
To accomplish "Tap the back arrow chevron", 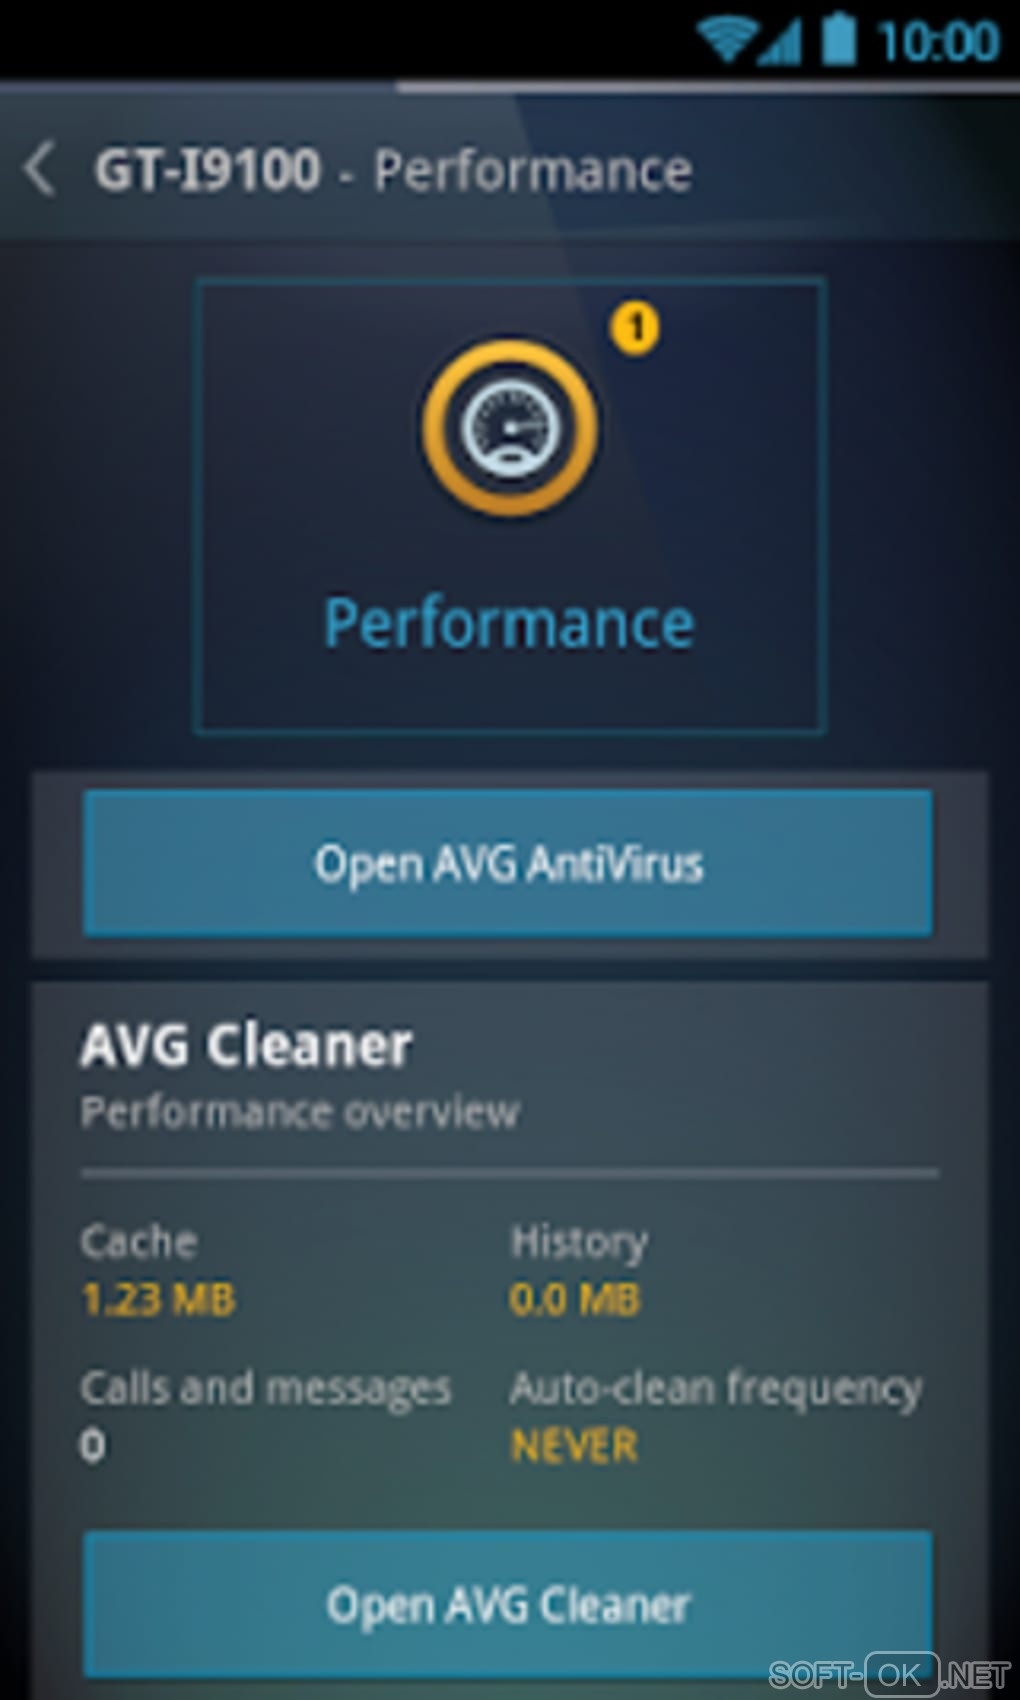I will pyautogui.click(x=40, y=169).
